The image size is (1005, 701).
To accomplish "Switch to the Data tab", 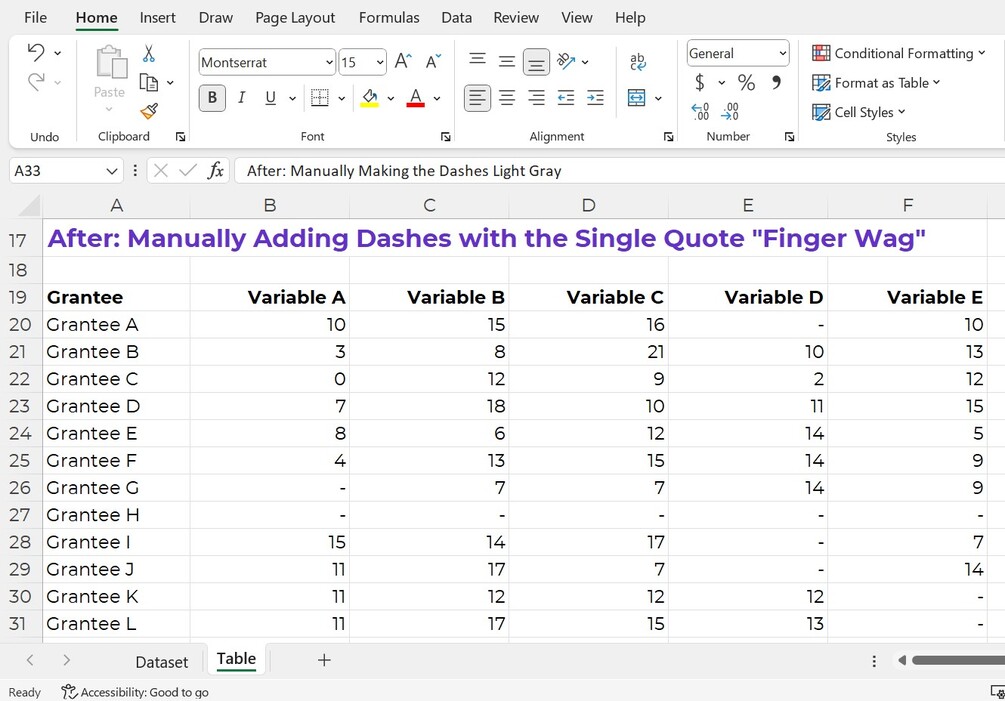I will 456,18.
